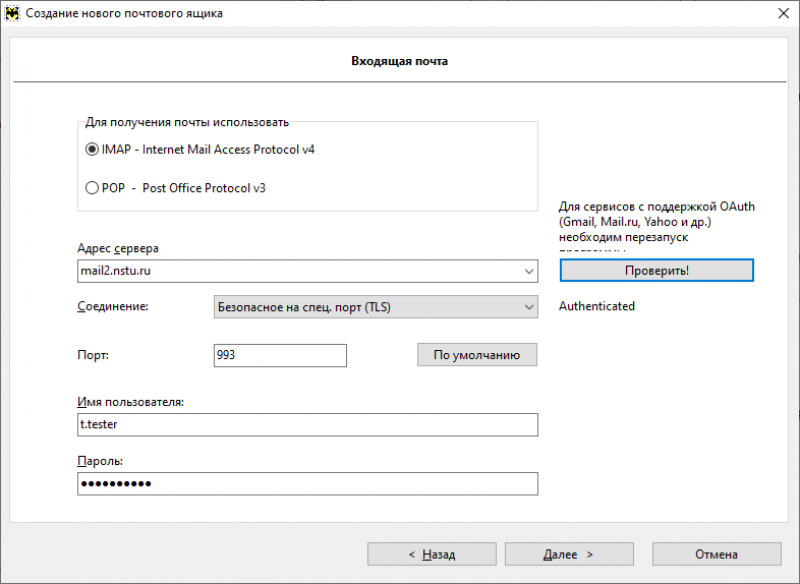Go back with the Назад button
Viewport: 800px width, 584px height.
pos(432,554)
